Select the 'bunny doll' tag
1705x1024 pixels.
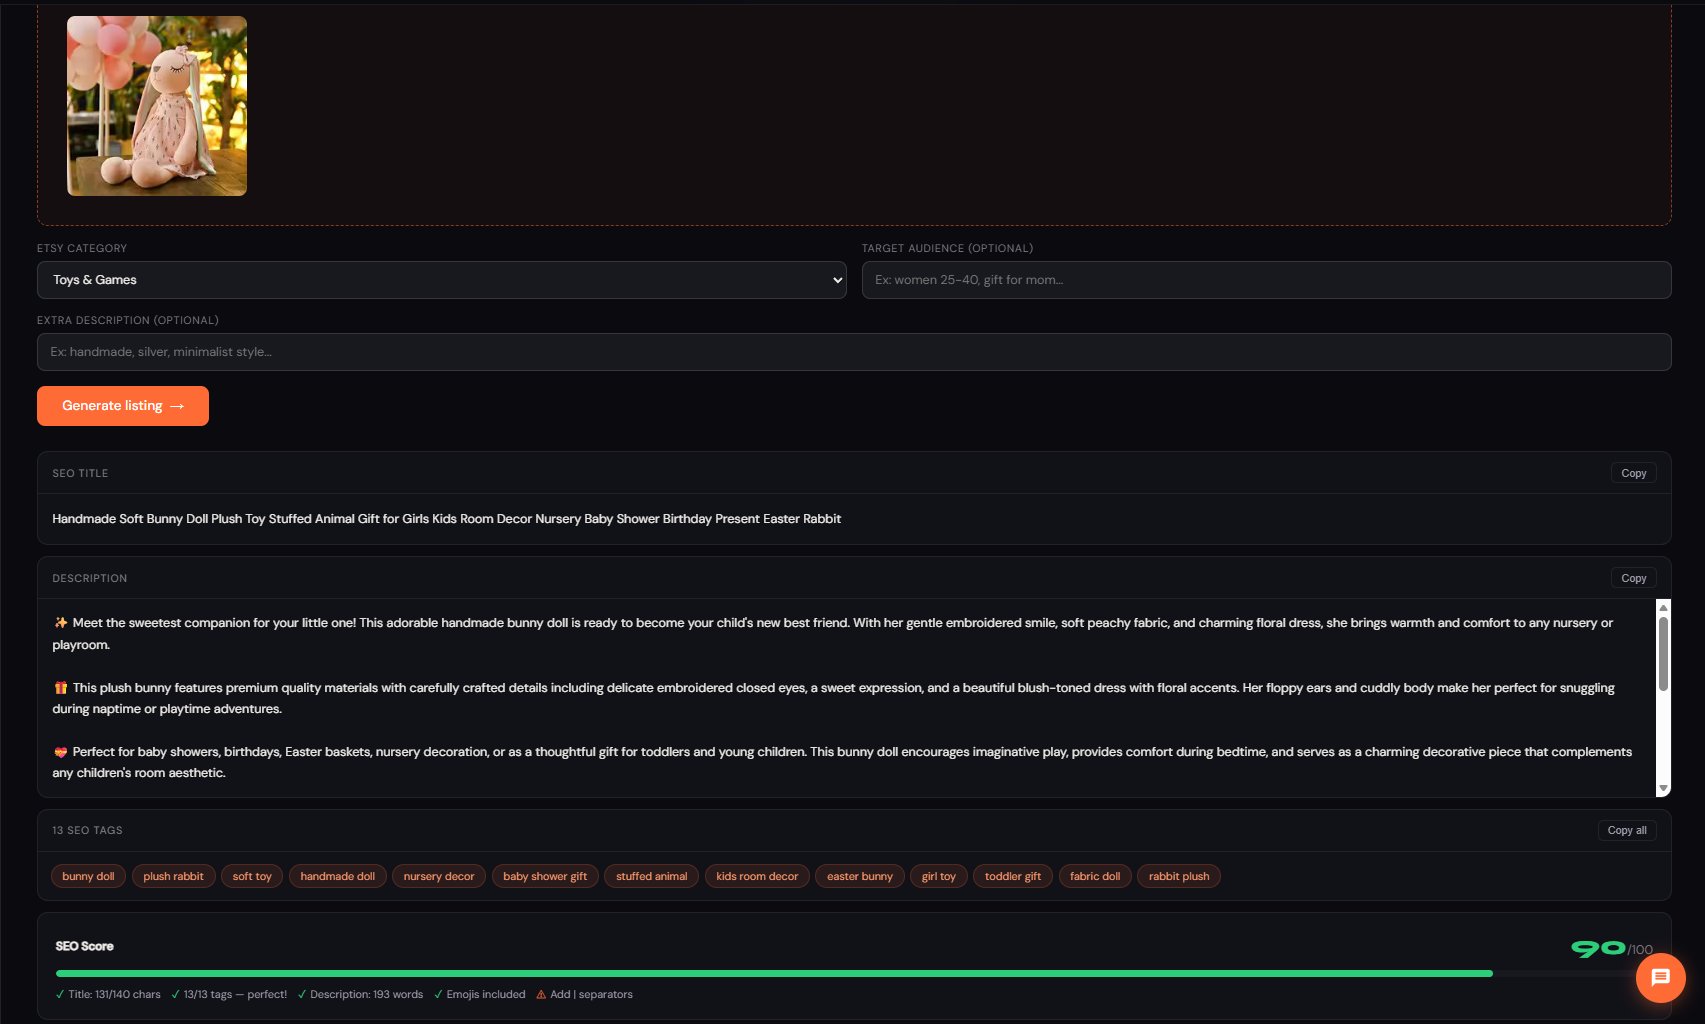88,876
